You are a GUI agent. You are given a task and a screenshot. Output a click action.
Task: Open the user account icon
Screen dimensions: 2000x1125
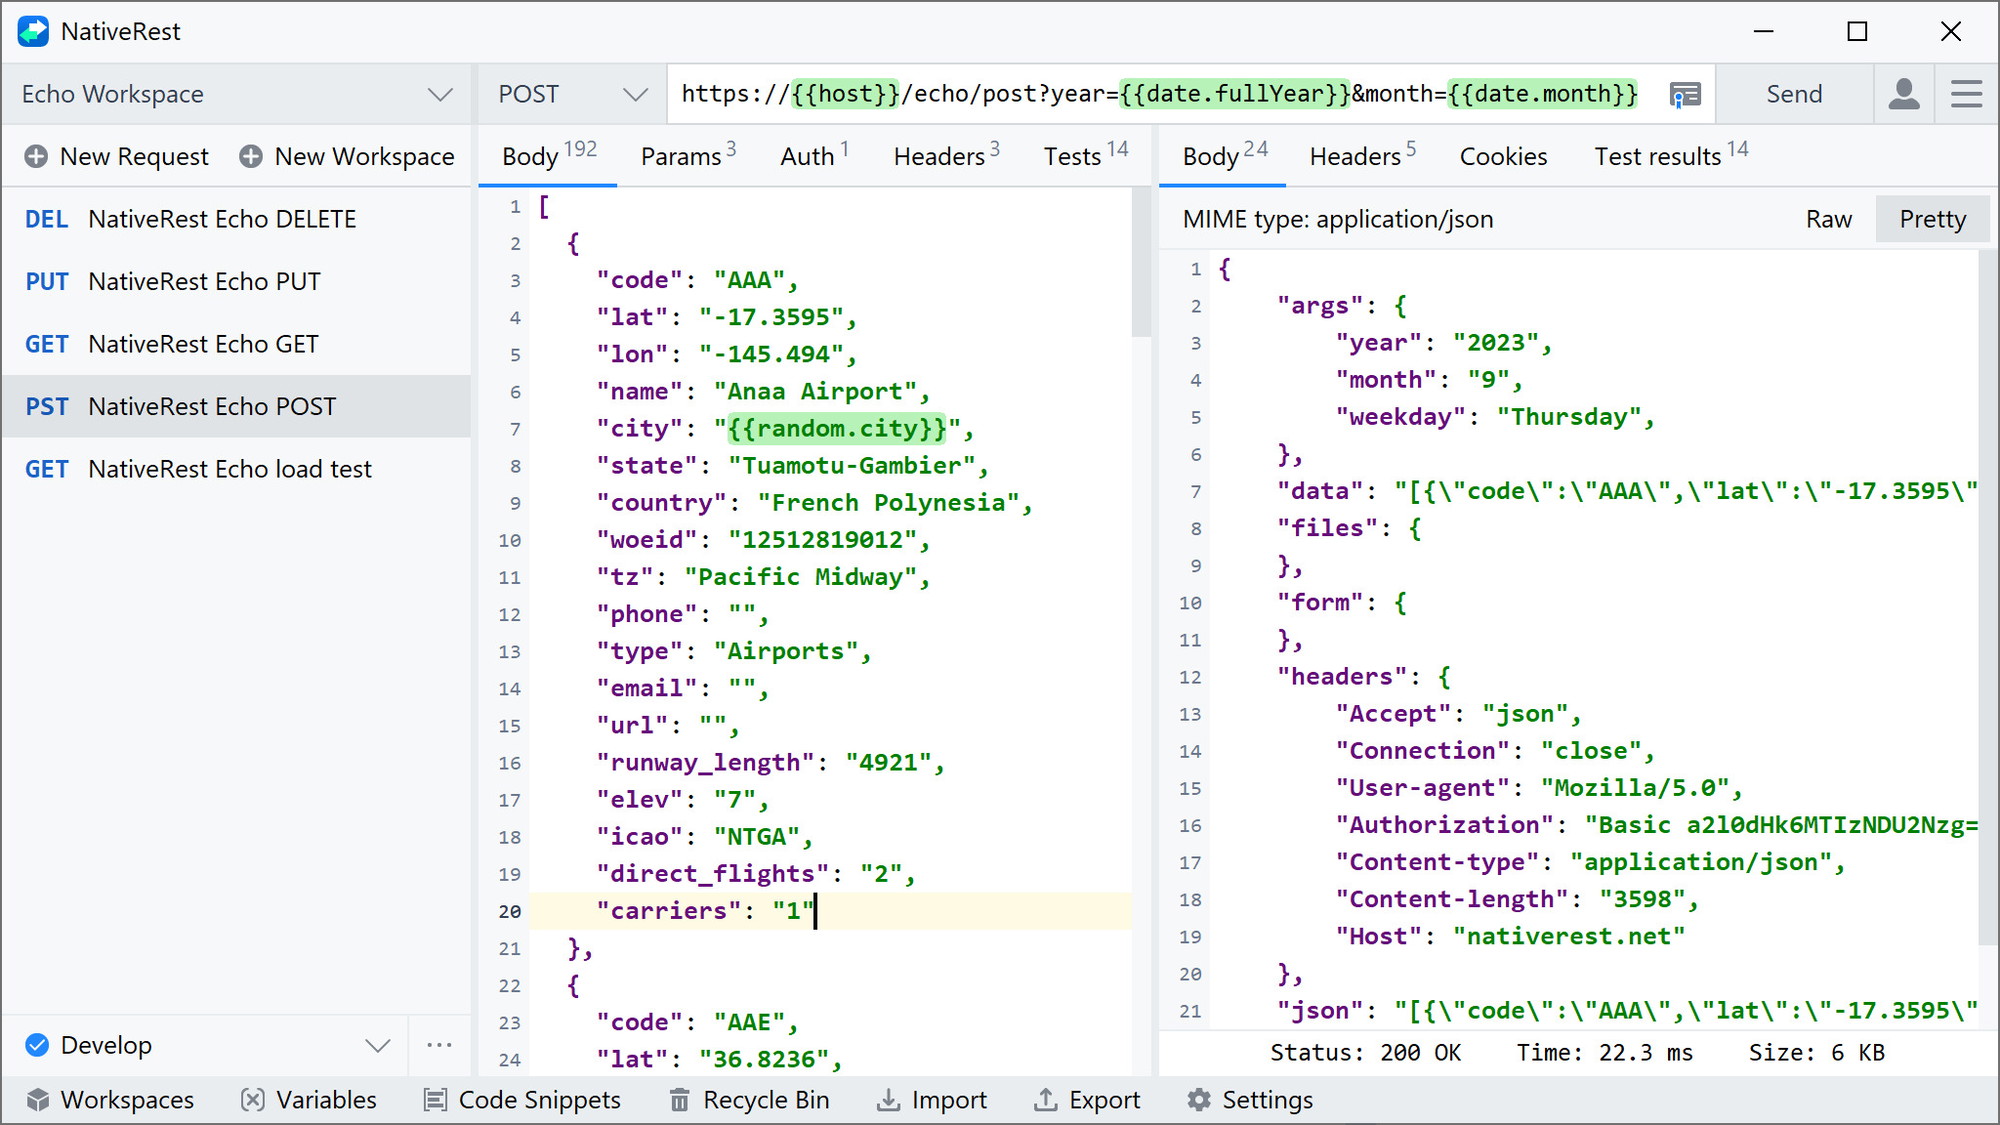pos(1904,94)
